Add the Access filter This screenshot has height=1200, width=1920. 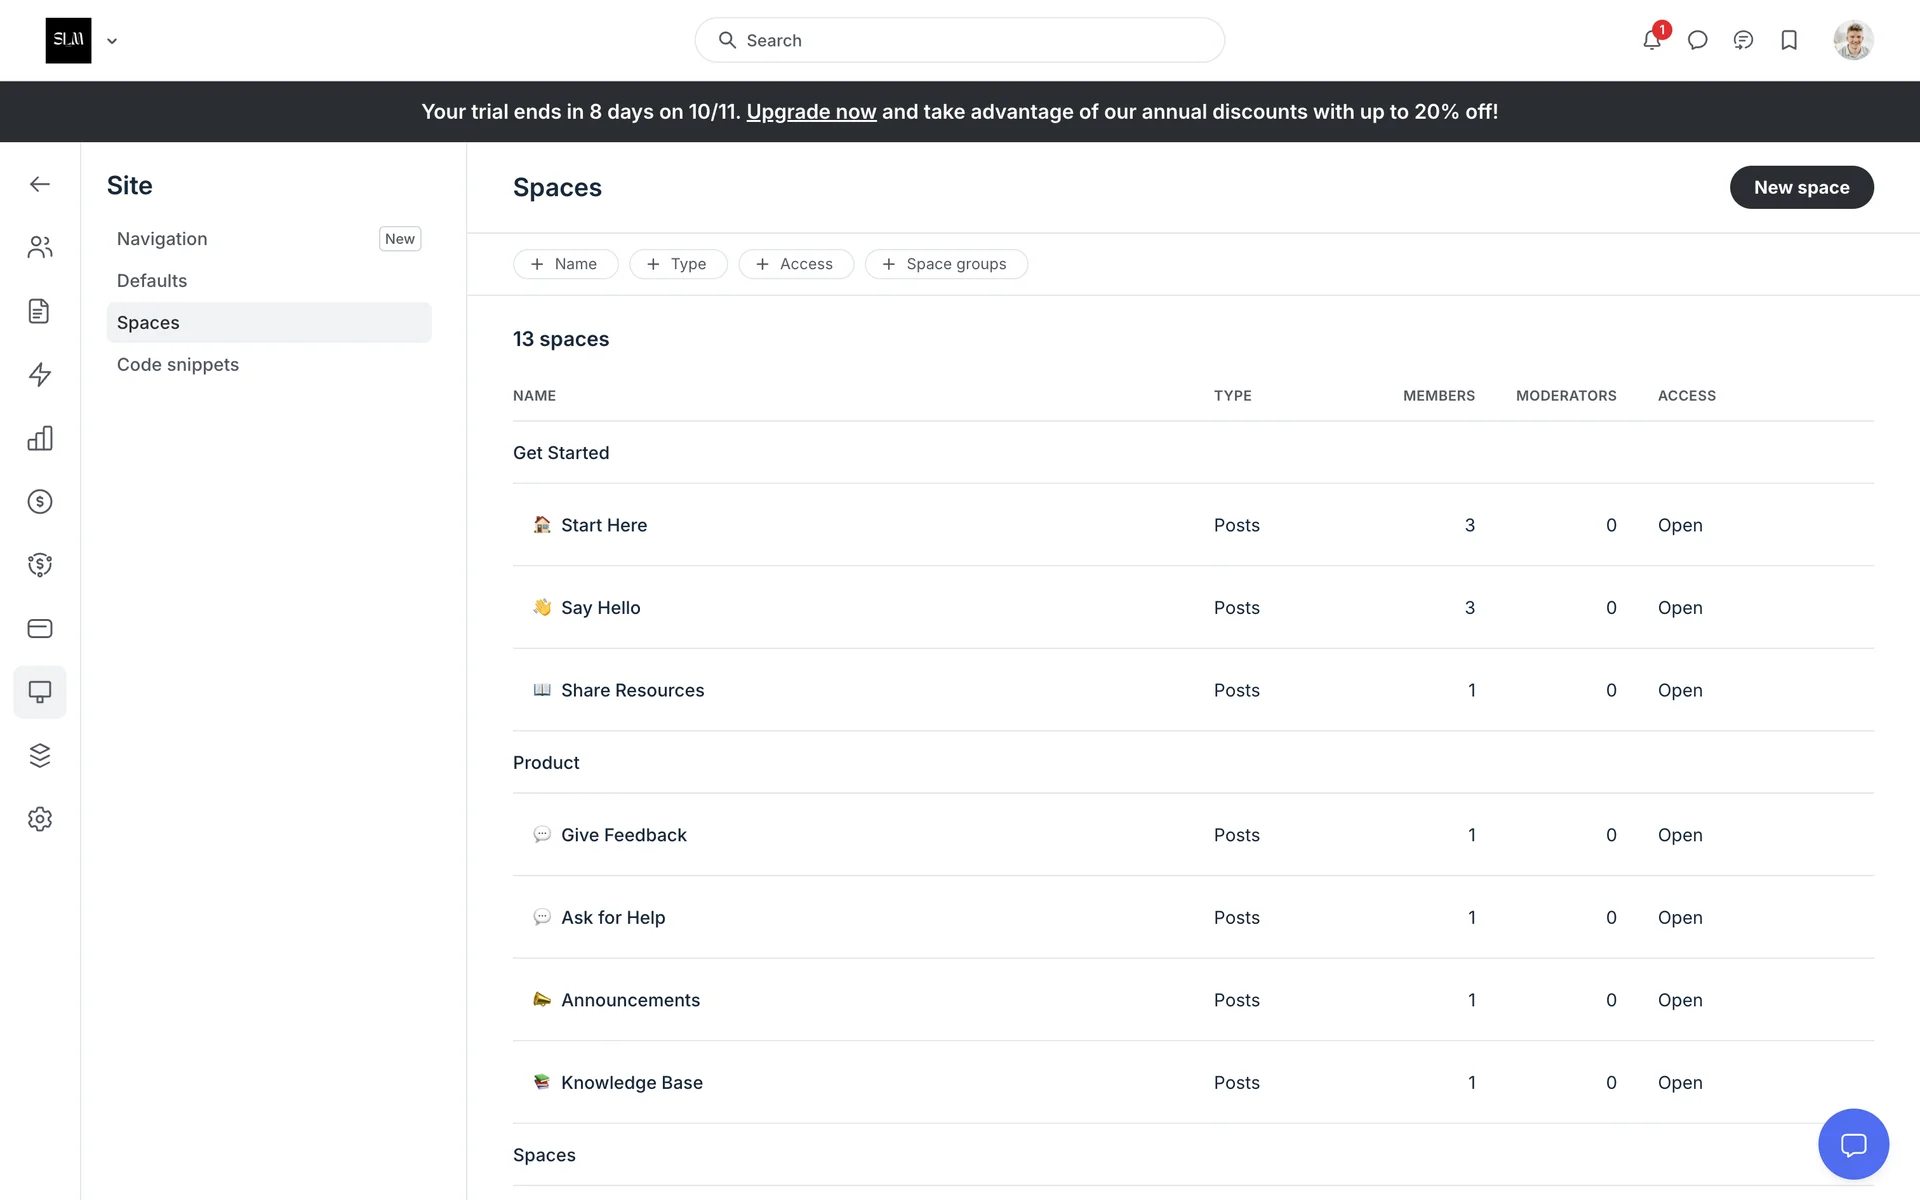795,264
